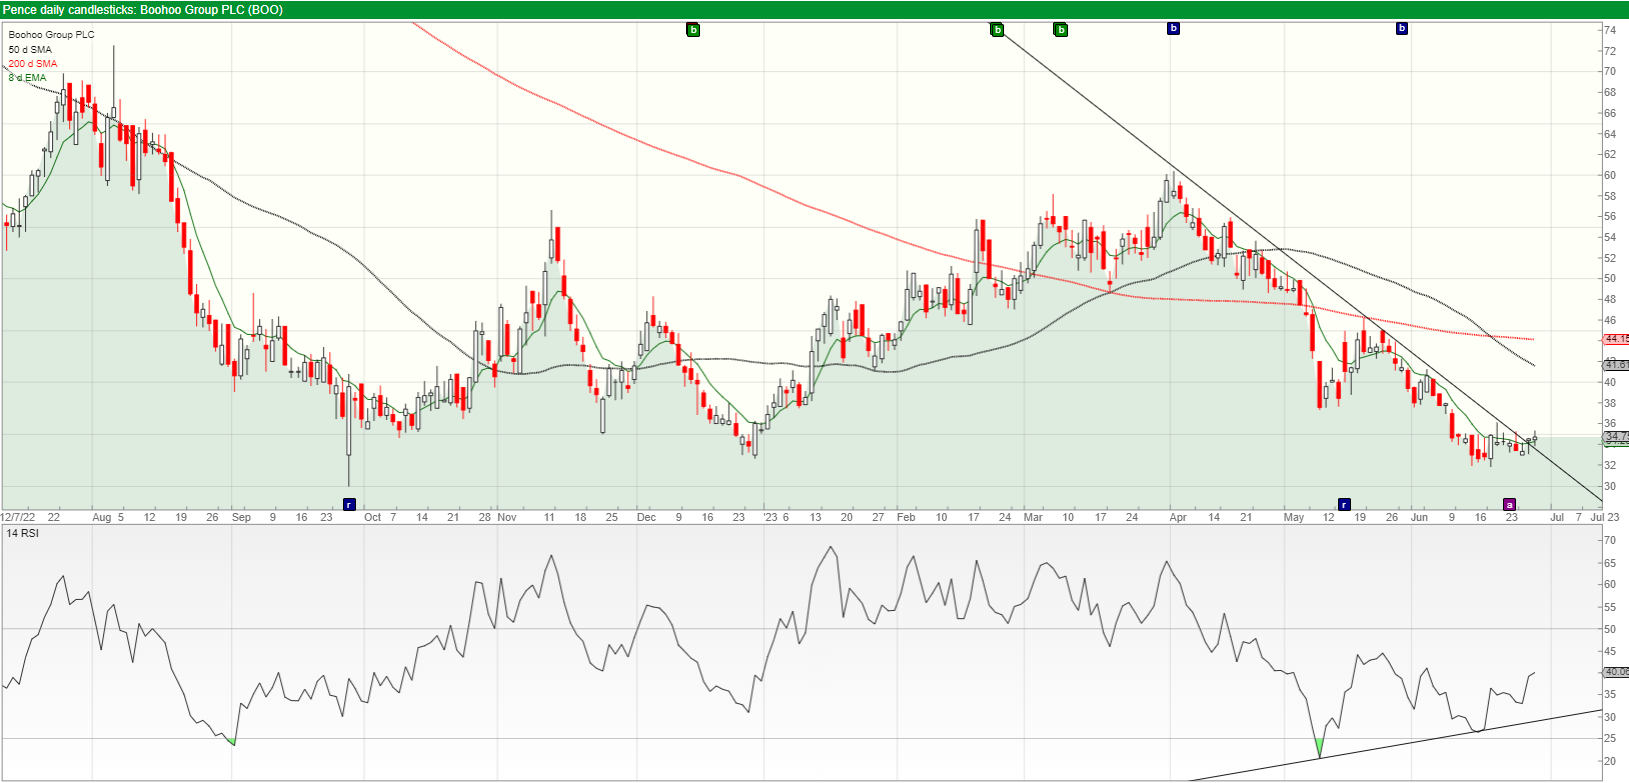Click the 'Apr' label on date axis
The width and height of the screenshot is (1629, 783).
(1178, 517)
